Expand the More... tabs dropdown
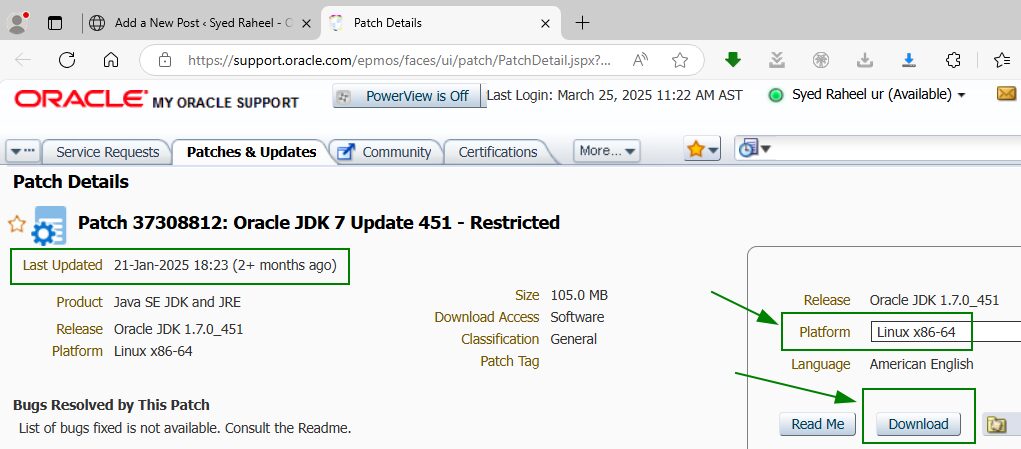The width and height of the screenshot is (1021, 449). point(607,151)
